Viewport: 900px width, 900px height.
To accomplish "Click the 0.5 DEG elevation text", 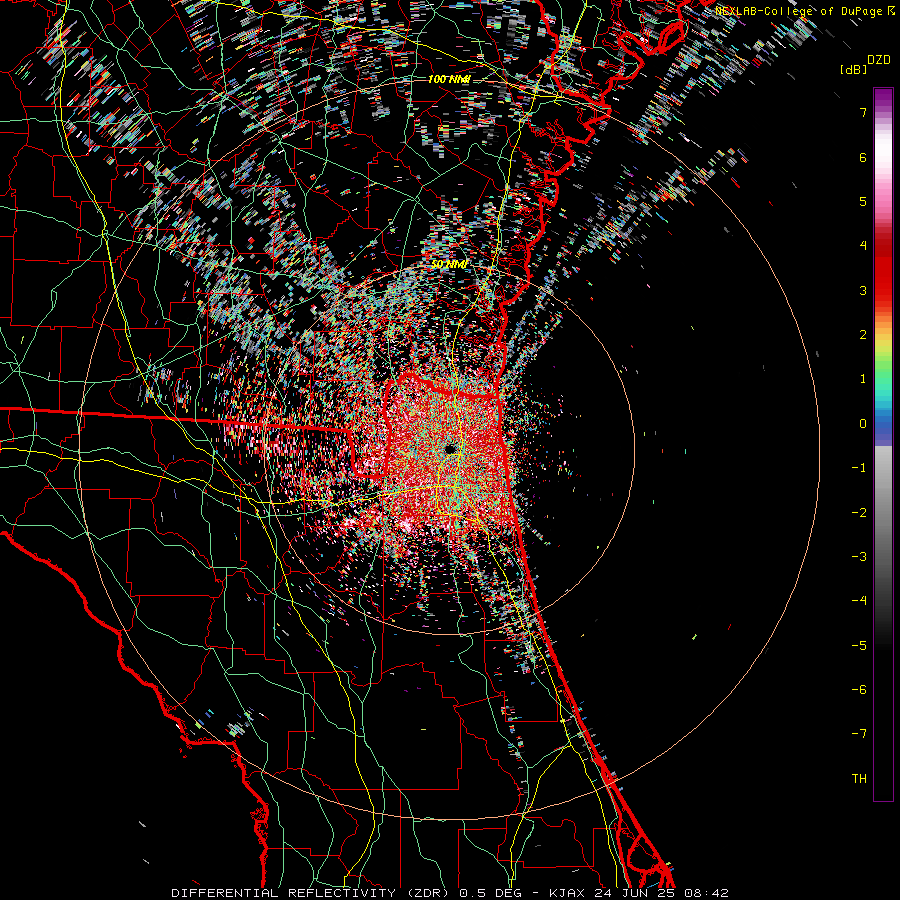I will tap(490, 893).
